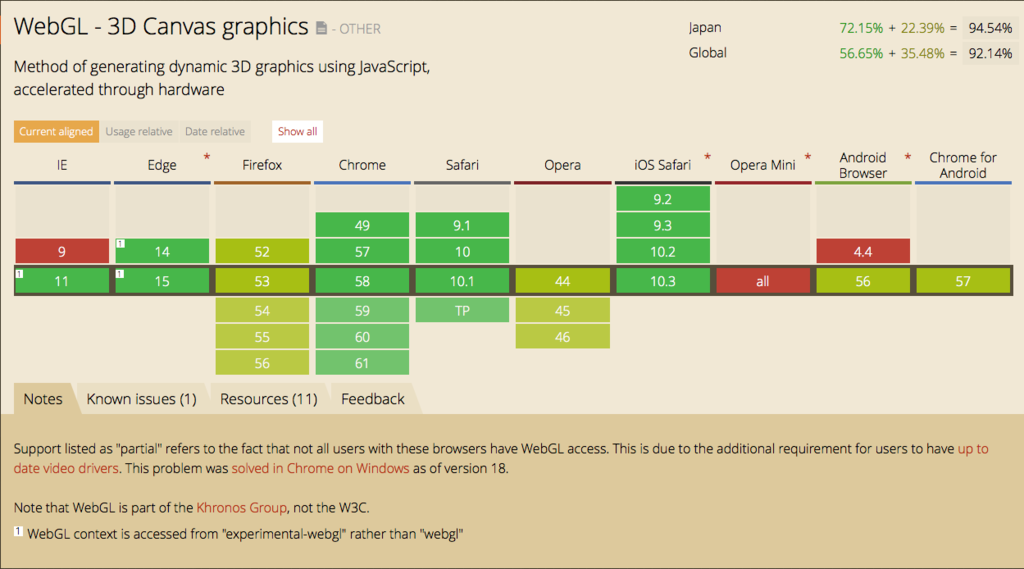The height and width of the screenshot is (569, 1024).
Task: Click the Japan usage label
Action: [x=705, y=27]
